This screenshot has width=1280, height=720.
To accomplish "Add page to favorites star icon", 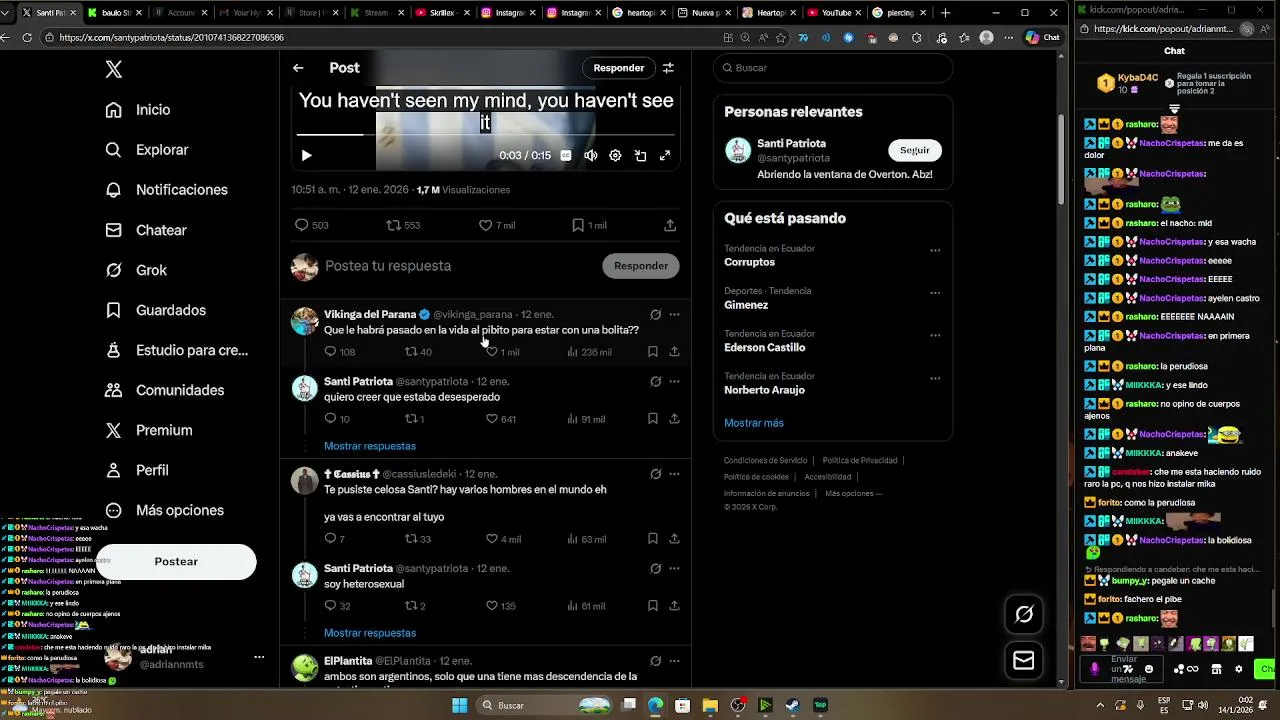I will pyautogui.click(x=780, y=38).
